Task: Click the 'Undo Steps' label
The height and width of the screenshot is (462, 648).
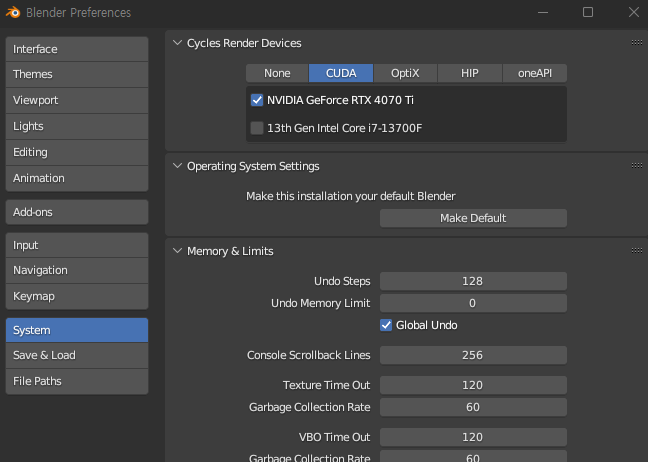Action: click(x=342, y=281)
